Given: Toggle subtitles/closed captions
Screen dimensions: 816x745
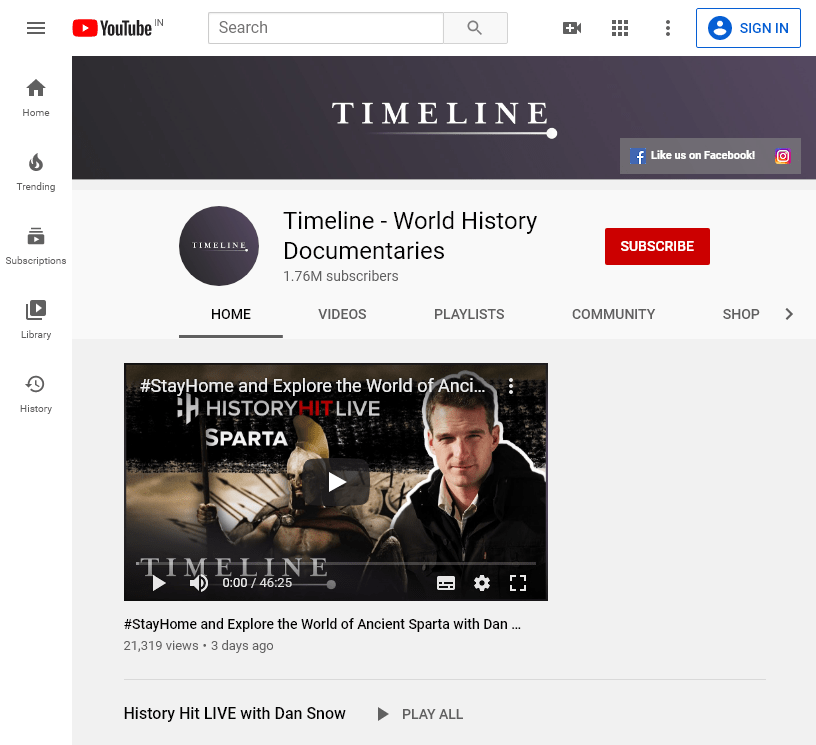Looking at the screenshot, I should (x=445, y=583).
